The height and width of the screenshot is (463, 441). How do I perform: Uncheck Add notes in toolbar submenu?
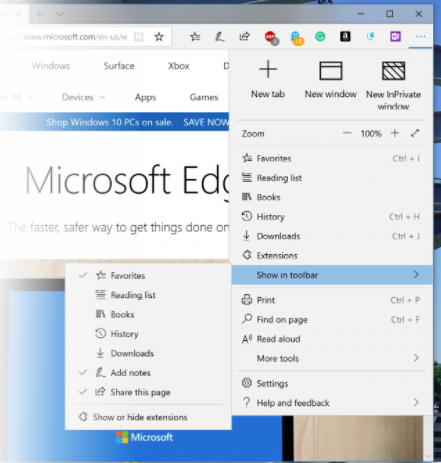click(x=148, y=372)
